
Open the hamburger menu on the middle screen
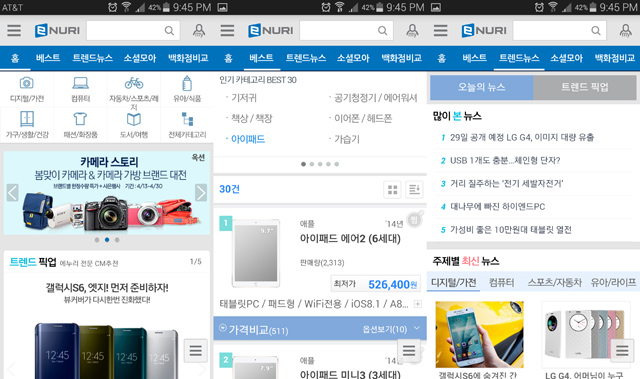click(x=227, y=31)
